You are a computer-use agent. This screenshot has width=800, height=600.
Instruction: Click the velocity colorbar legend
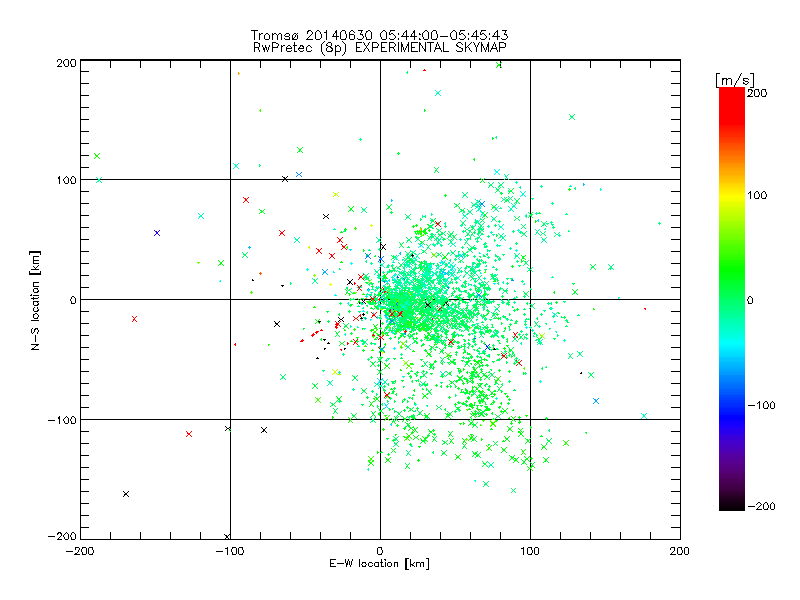732,299
